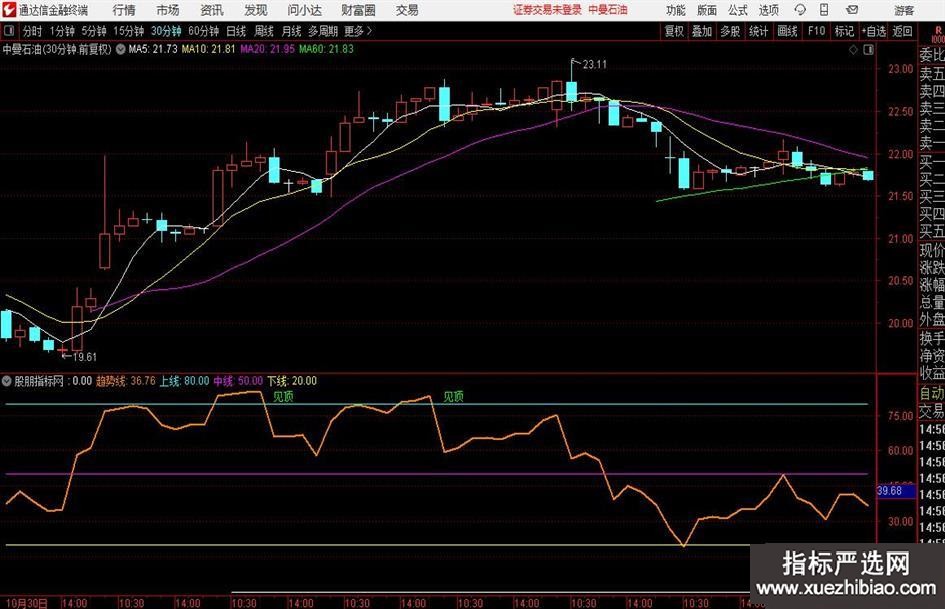945x609 pixels.
Task: Add stock with +自选 button
Action: pyautogui.click(x=874, y=31)
